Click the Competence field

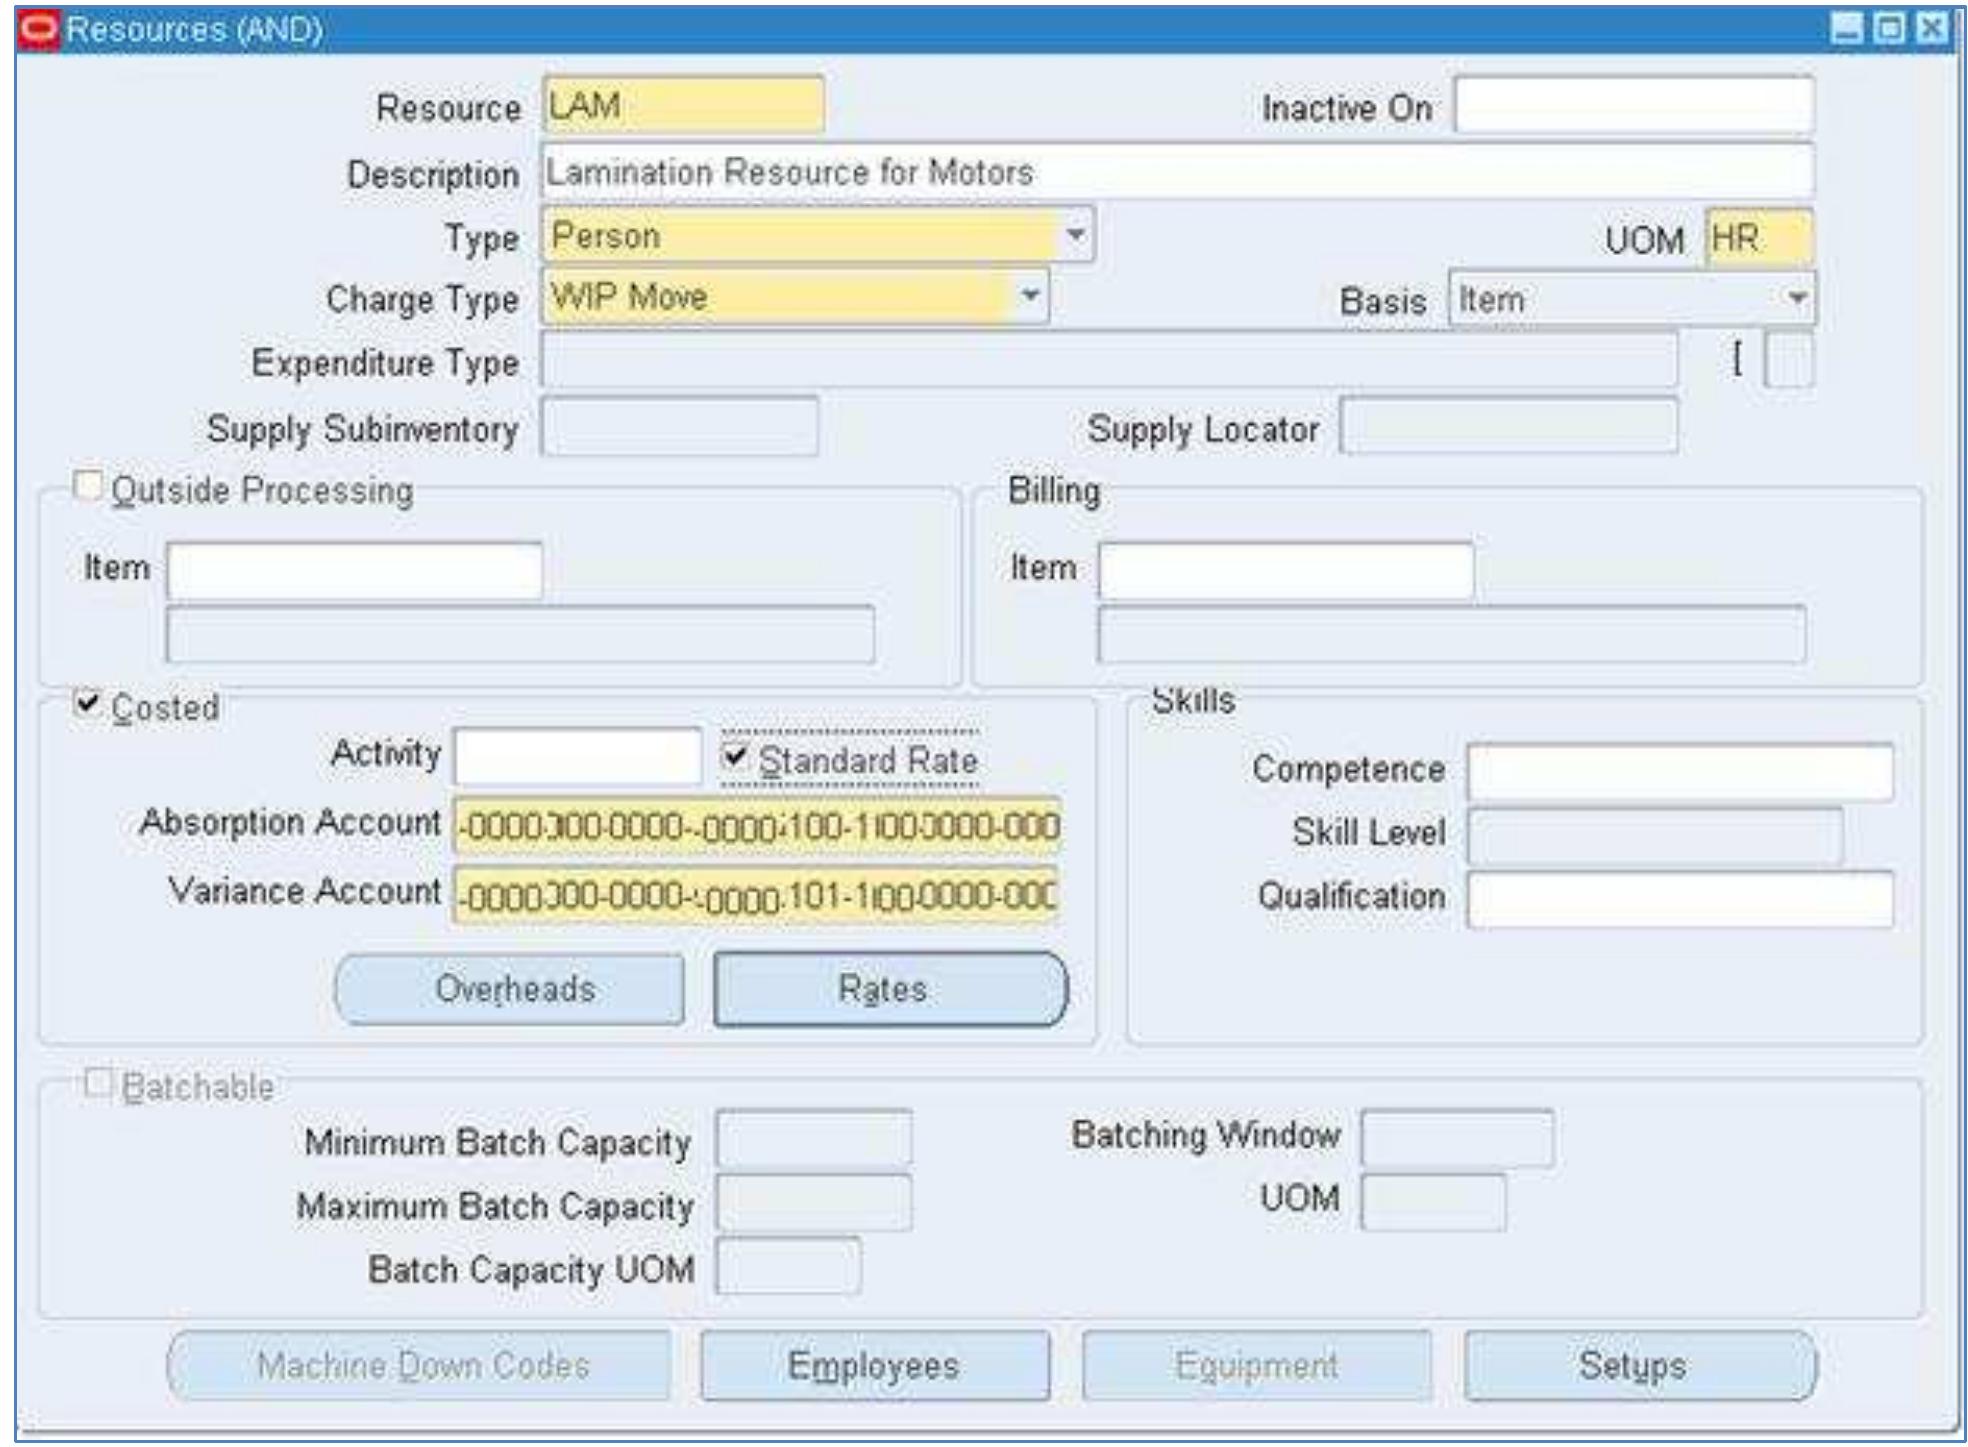click(x=1680, y=771)
